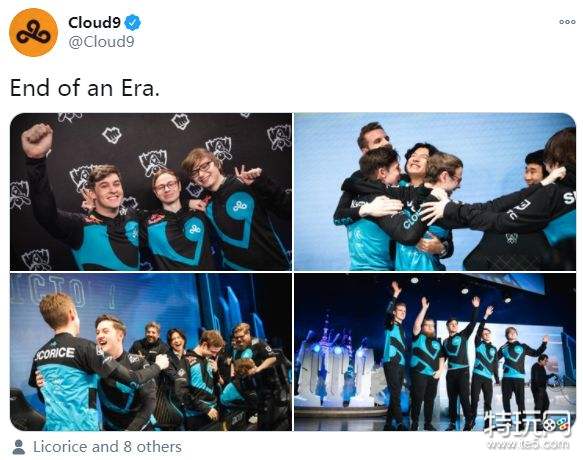Open the Cloud9 profile avatar
Screen dimensions: 583x460
pos(33,32)
